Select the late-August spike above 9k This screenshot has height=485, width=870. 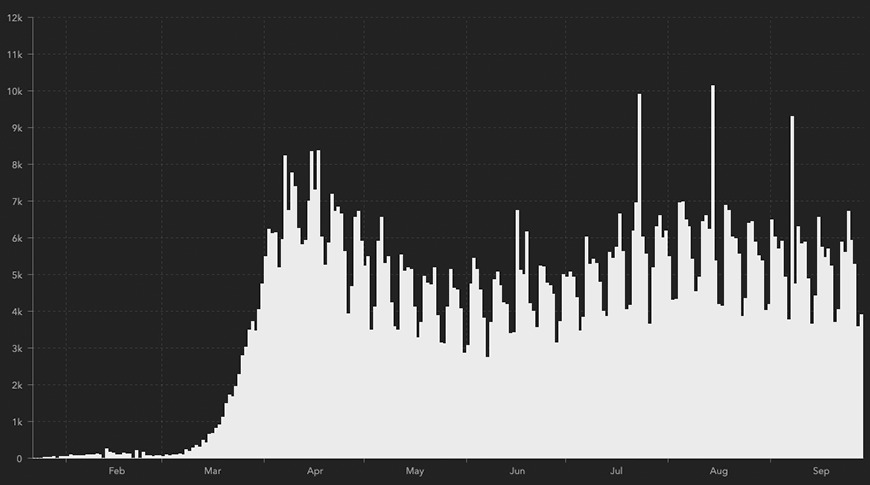792,287
